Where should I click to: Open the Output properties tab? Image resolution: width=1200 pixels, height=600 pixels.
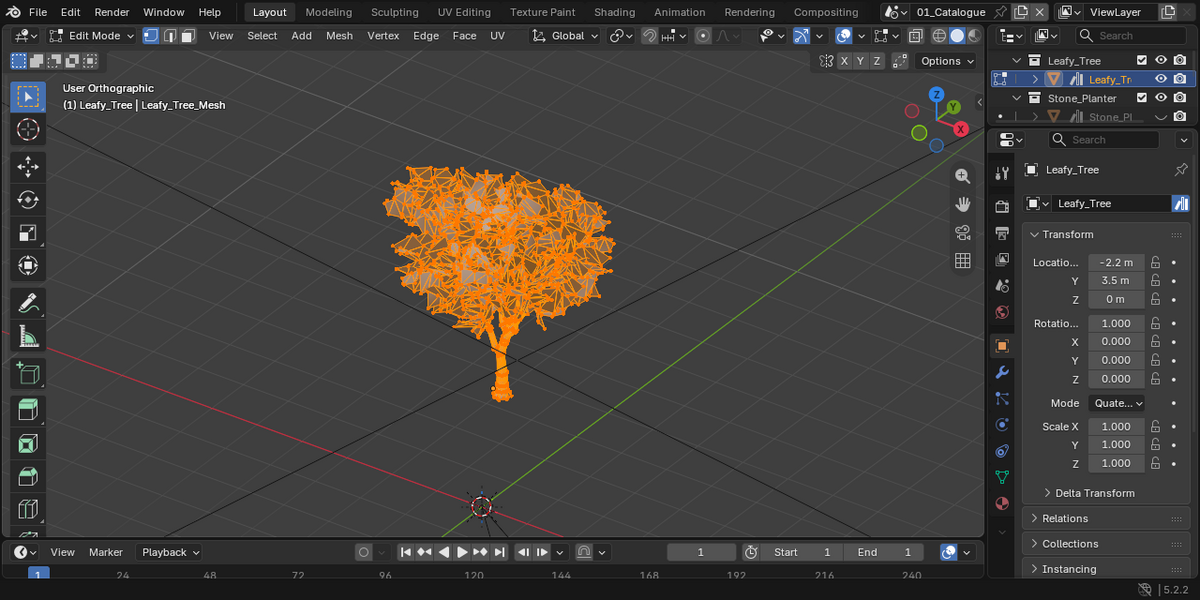tap(1002, 233)
